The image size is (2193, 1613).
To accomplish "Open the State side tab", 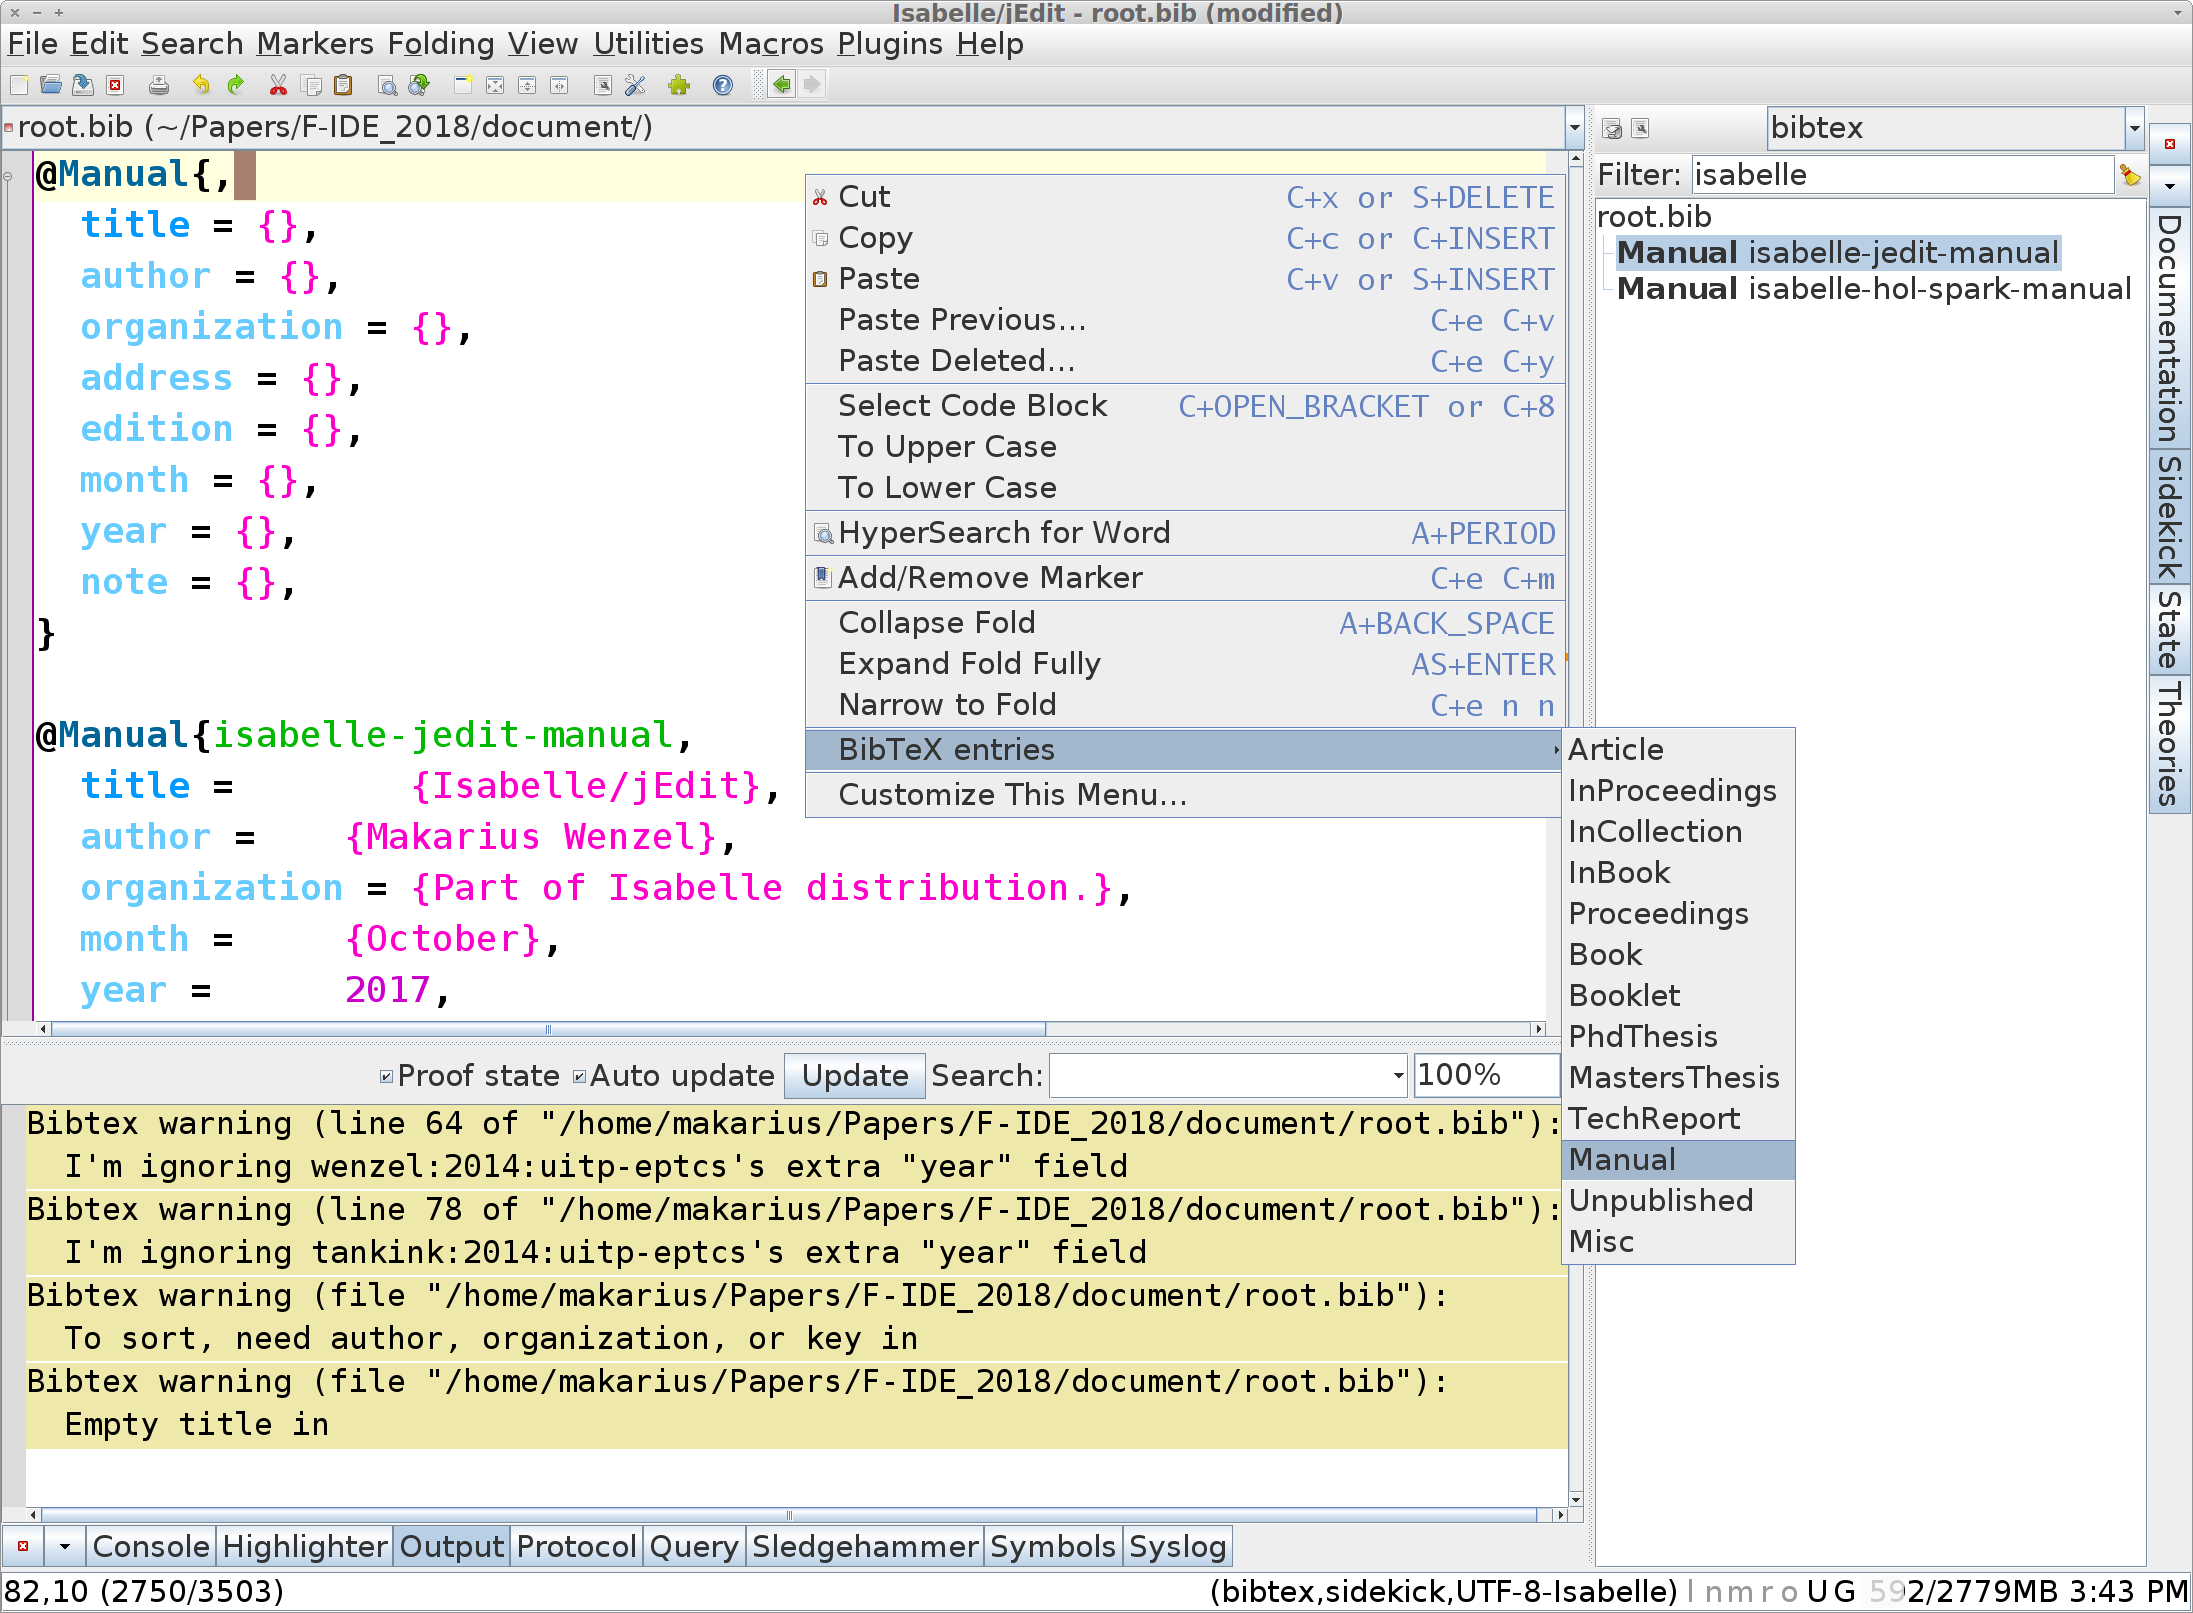I will pos(2169,629).
